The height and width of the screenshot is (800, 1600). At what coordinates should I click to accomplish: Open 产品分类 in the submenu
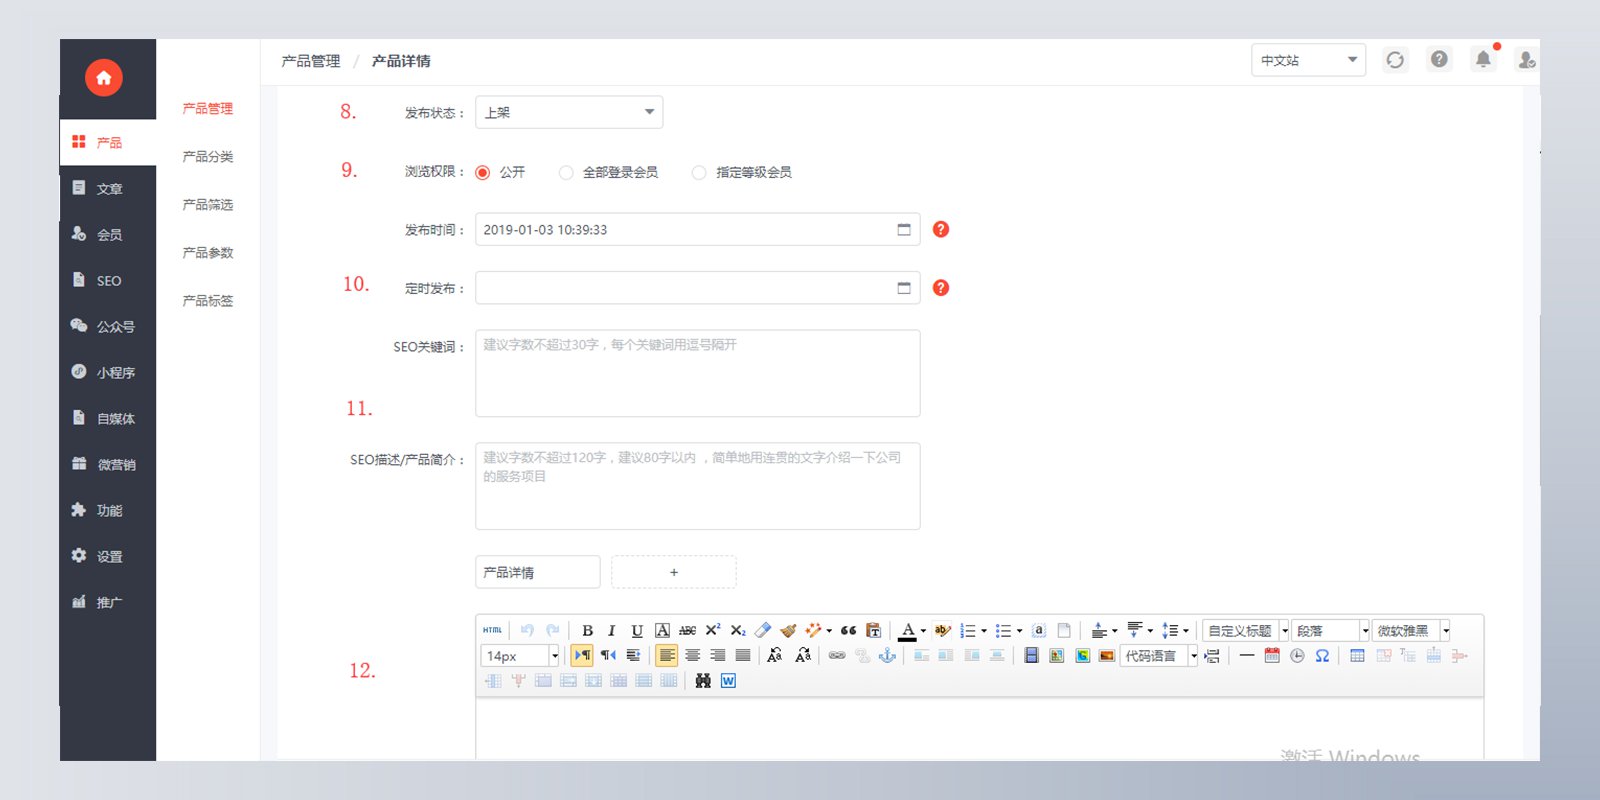point(208,156)
